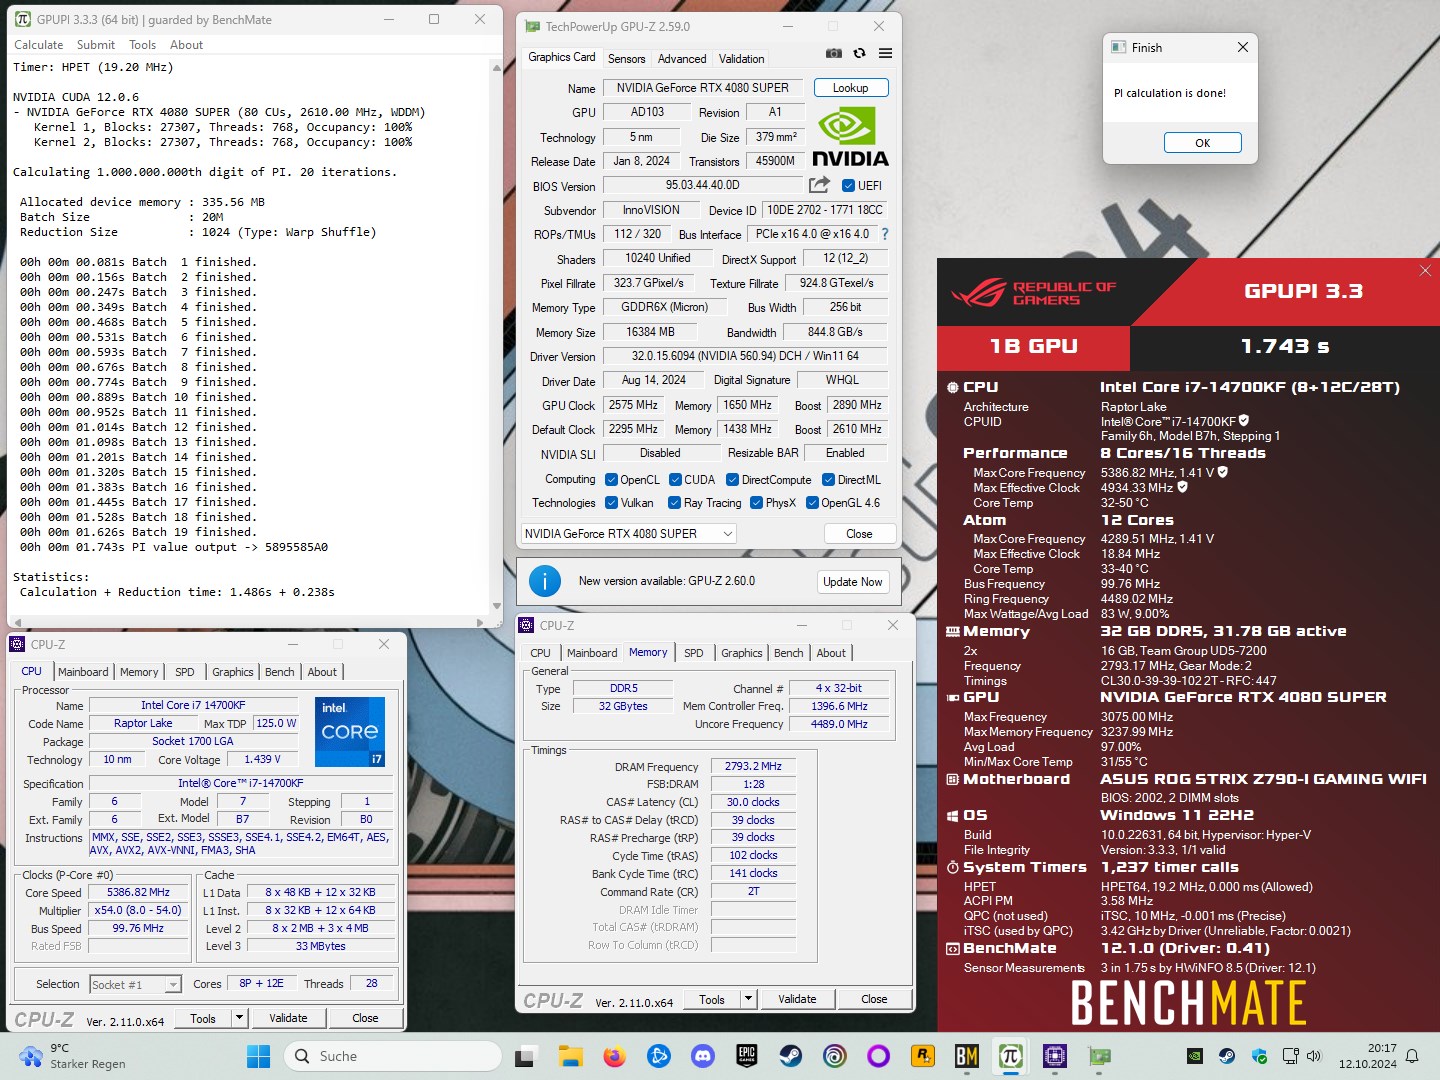Click GPUPI vertical scrollbar up arrow
The height and width of the screenshot is (1080, 1440).
497,67
